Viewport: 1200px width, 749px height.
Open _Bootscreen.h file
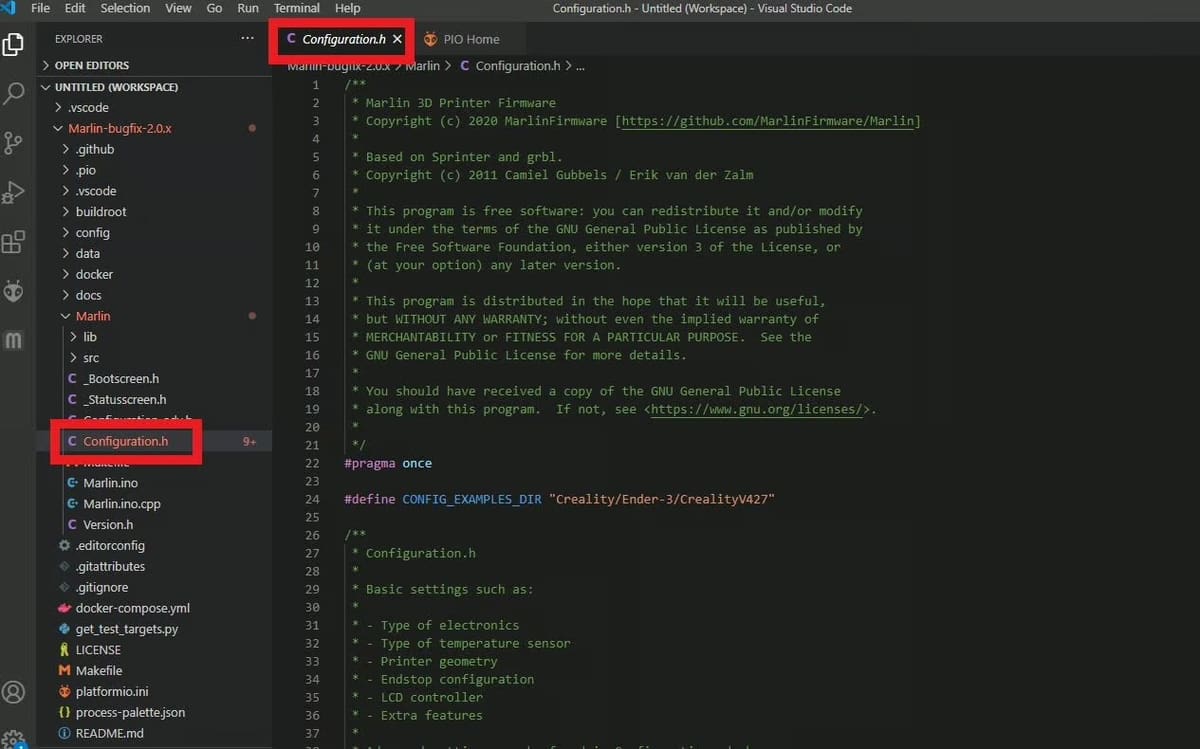(121, 379)
